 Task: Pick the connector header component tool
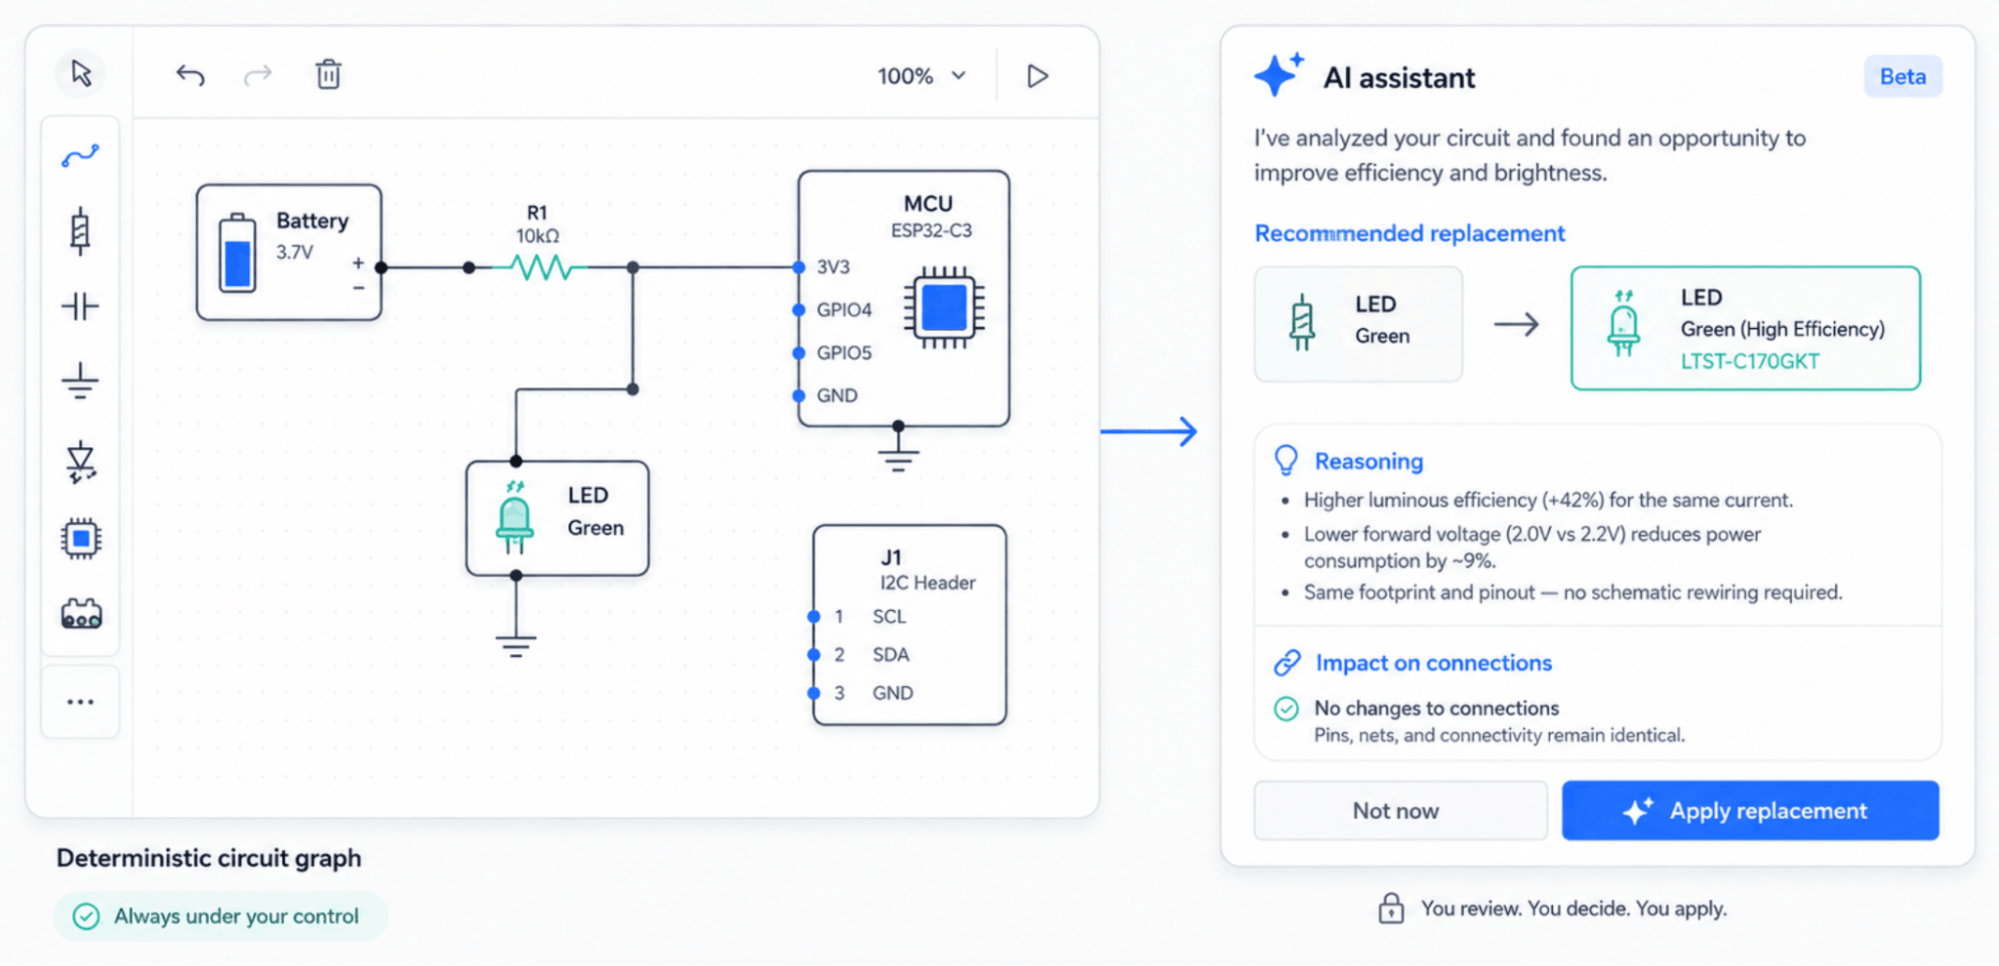click(81, 613)
